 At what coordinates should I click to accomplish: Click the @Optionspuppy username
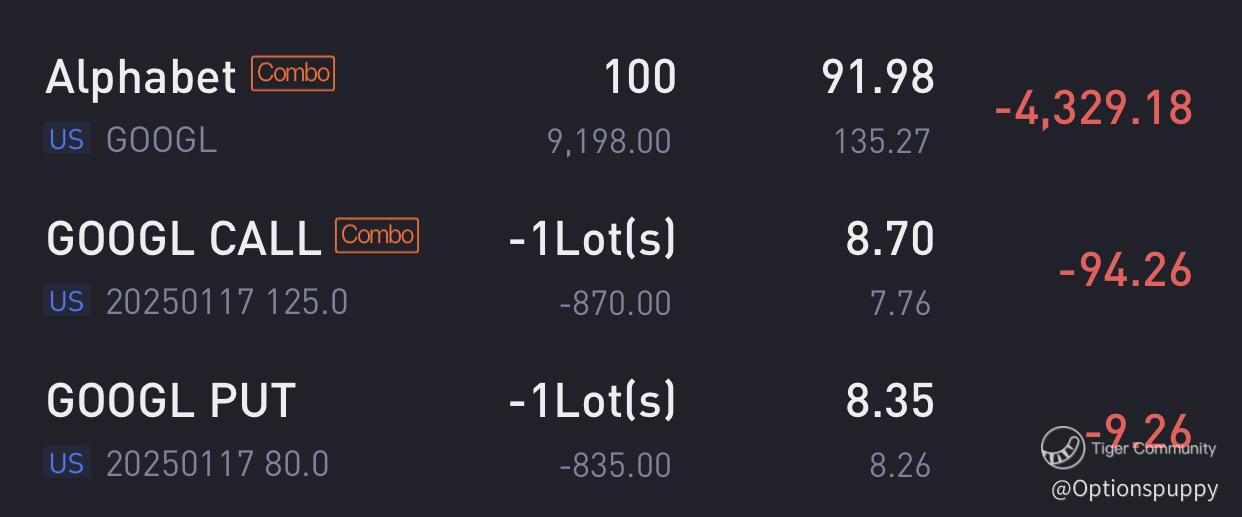(1135, 489)
